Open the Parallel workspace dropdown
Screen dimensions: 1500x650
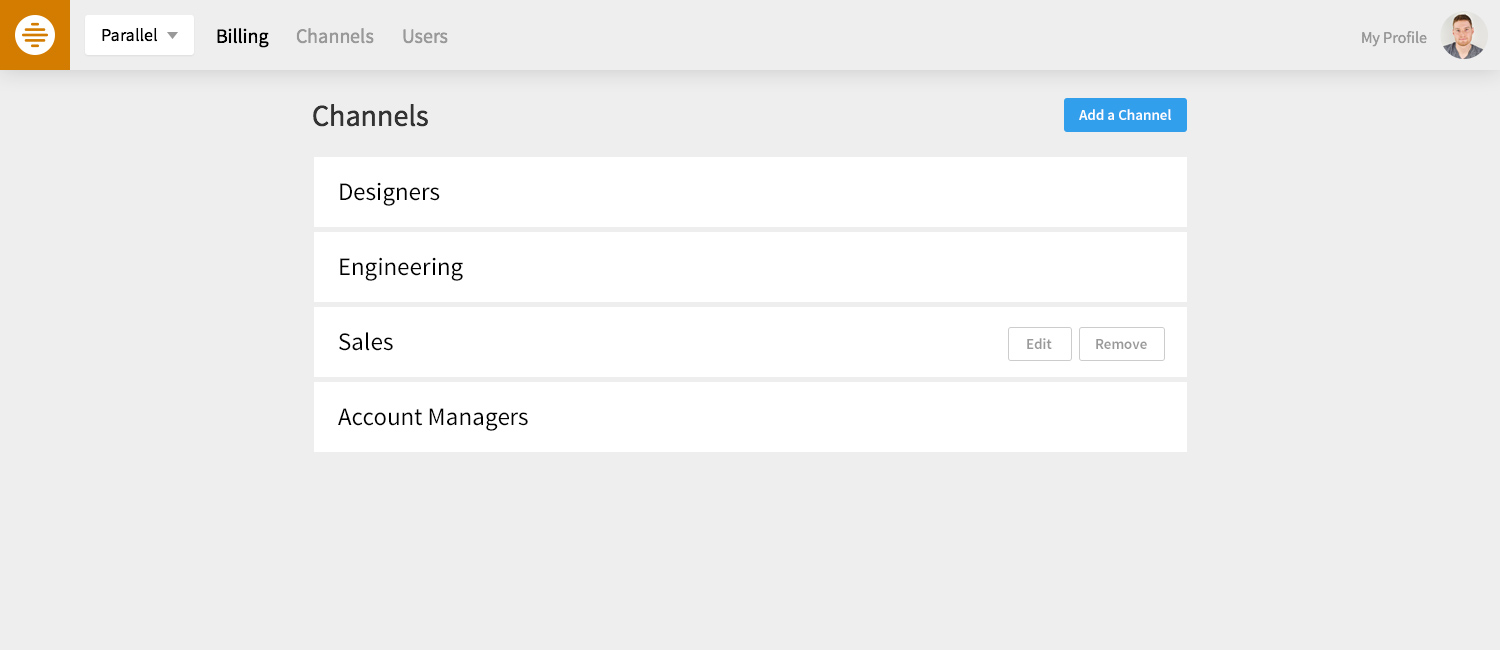[139, 35]
